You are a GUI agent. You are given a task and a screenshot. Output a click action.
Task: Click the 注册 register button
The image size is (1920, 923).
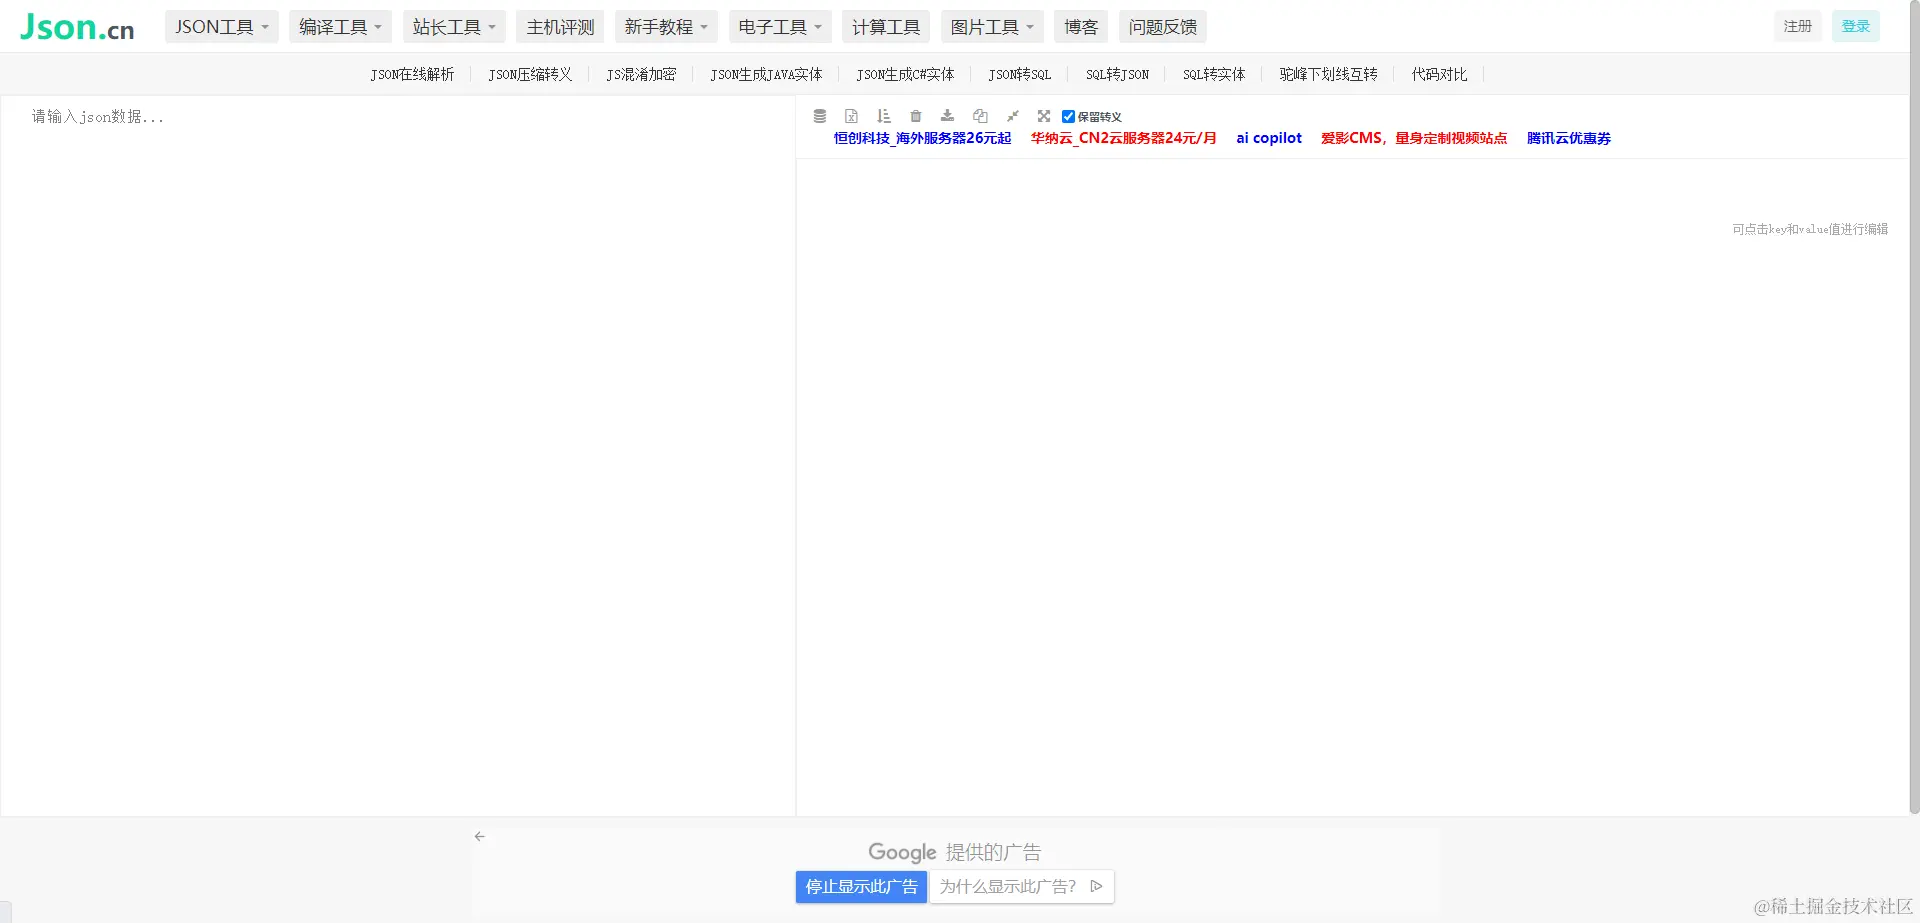(1798, 26)
